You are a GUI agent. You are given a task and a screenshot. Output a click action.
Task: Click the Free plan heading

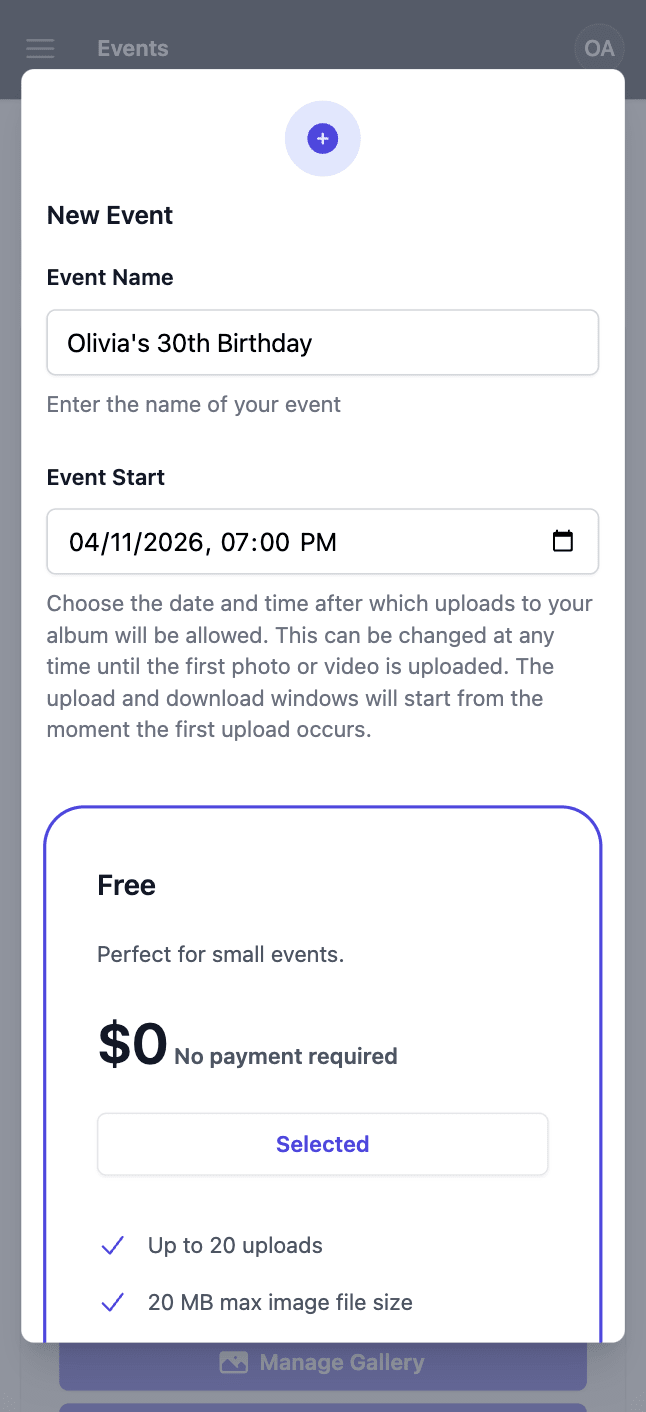126,884
